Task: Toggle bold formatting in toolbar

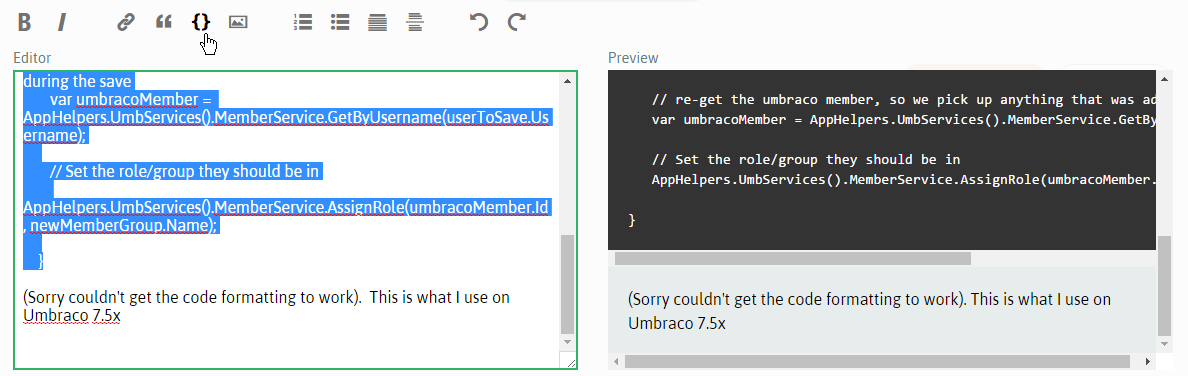Action: (x=24, y=22)
